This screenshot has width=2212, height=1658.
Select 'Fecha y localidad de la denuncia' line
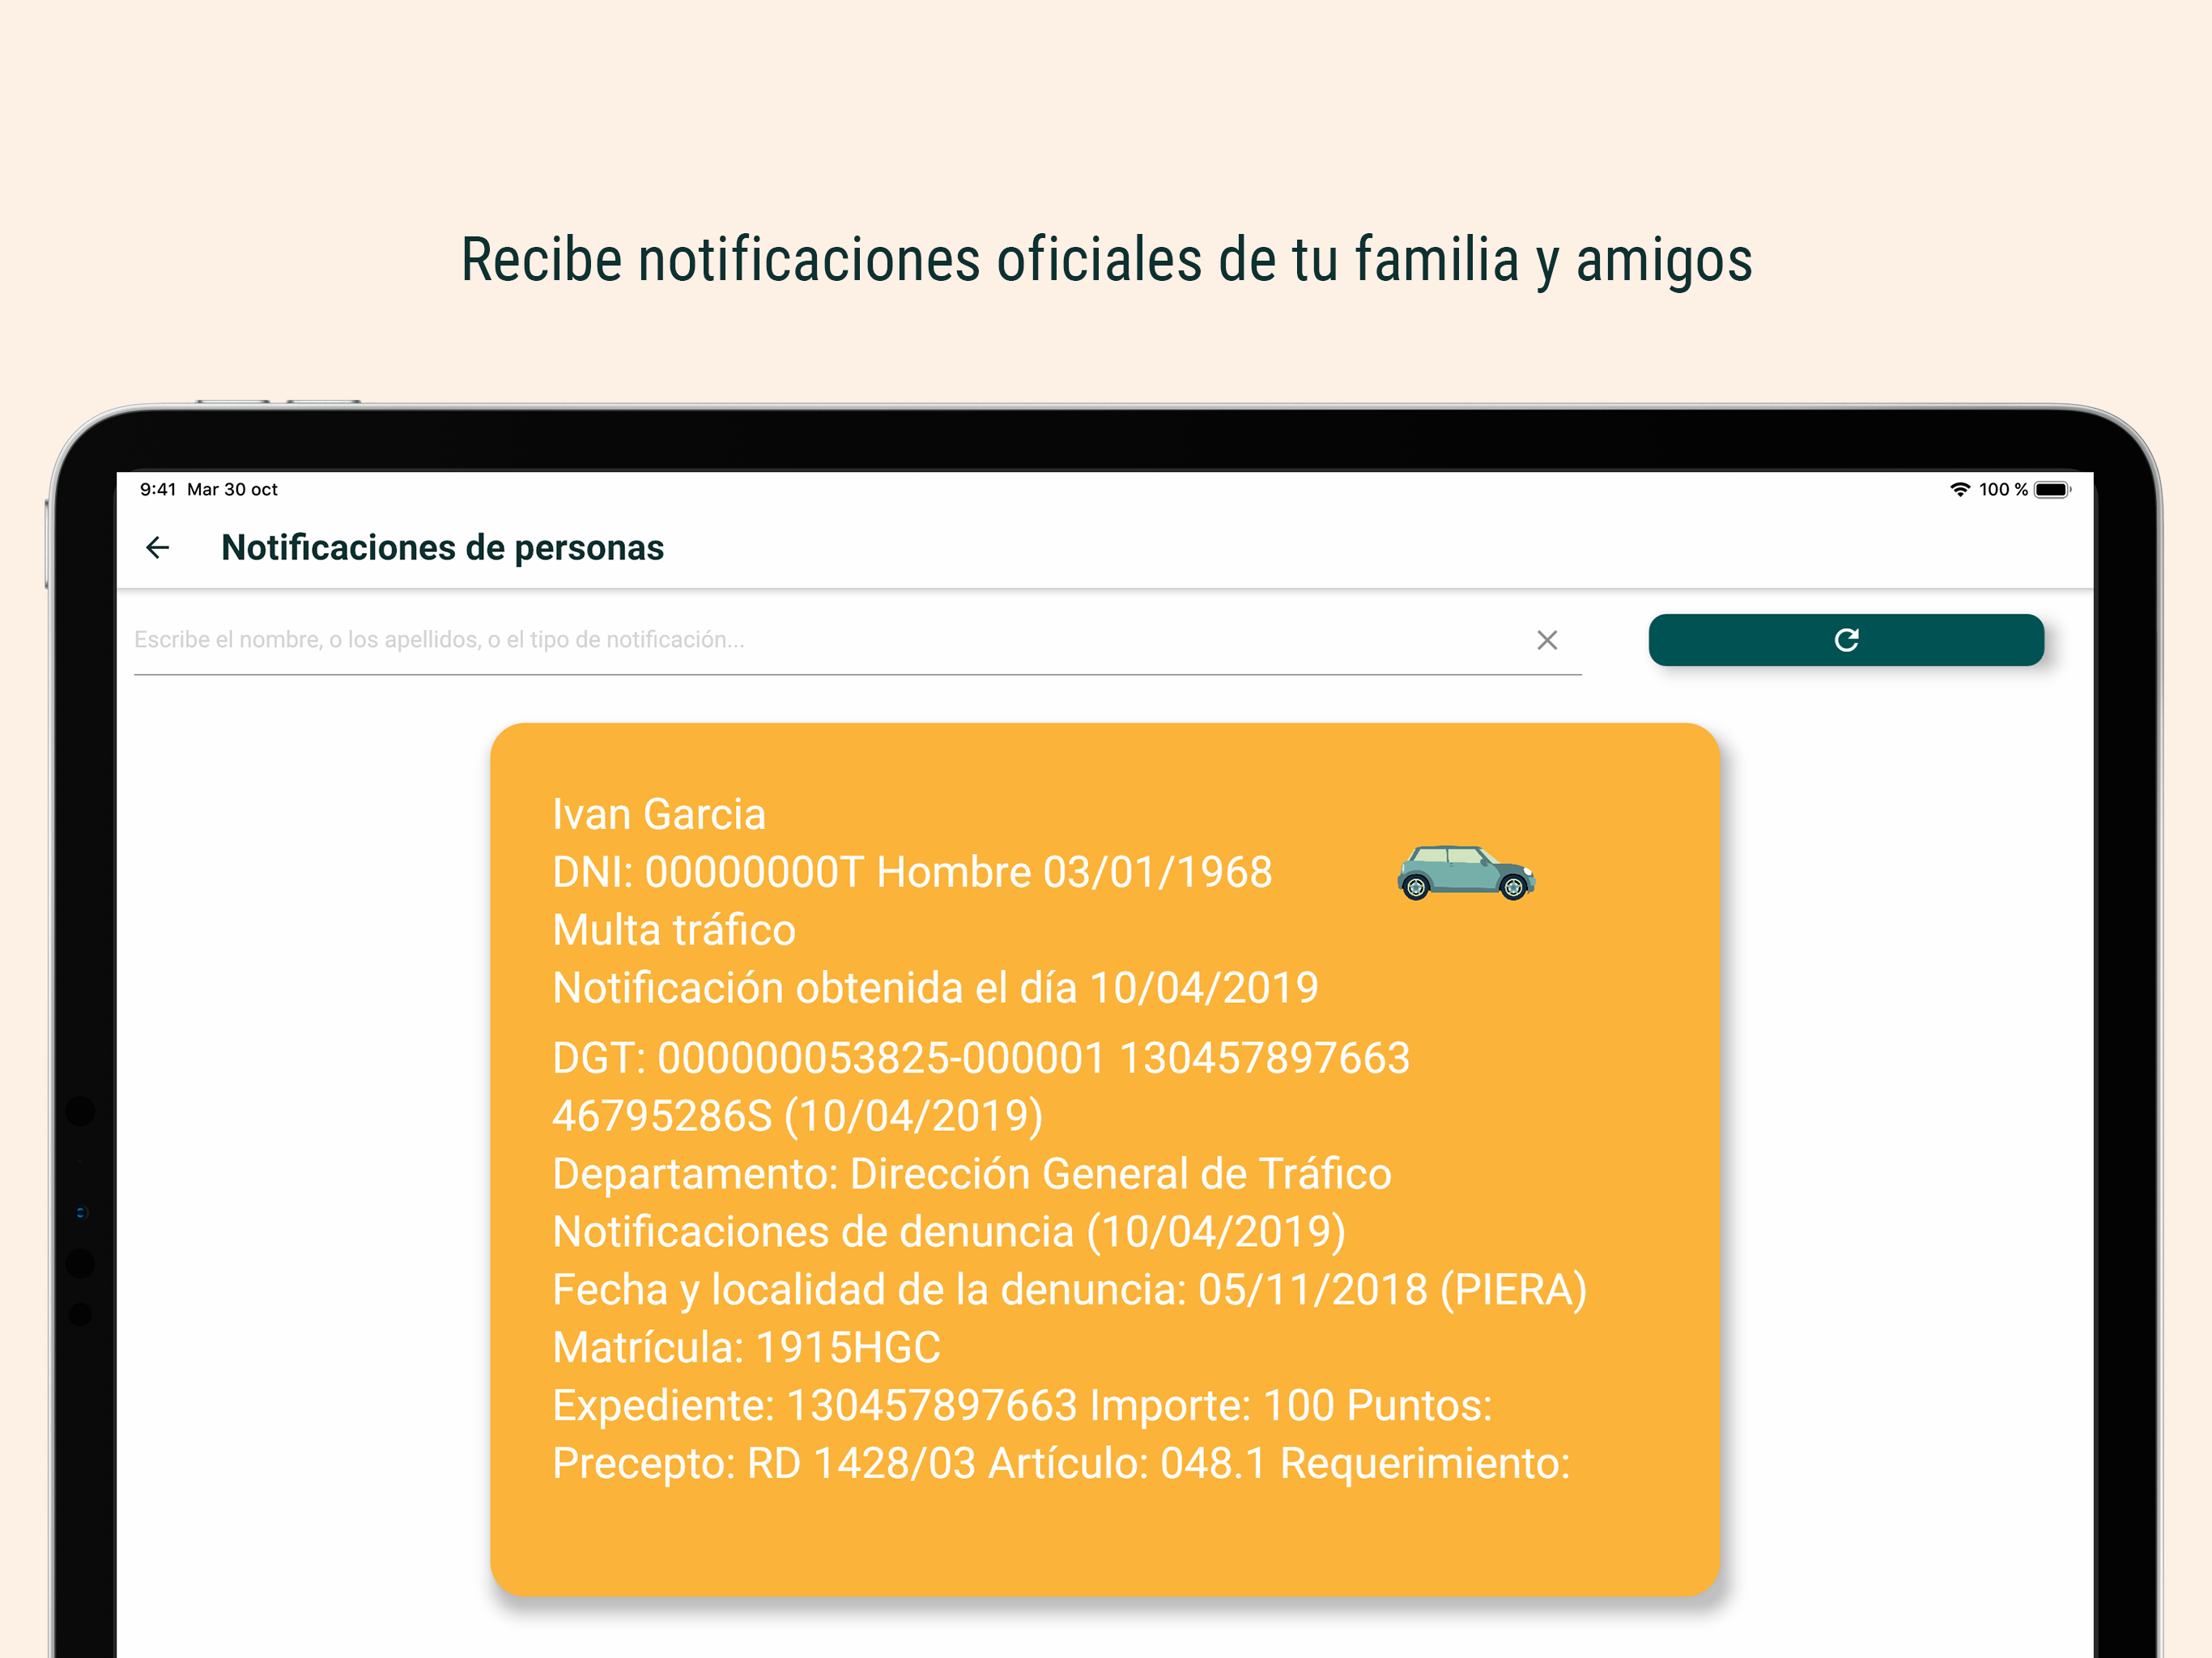point(1070,1290)
